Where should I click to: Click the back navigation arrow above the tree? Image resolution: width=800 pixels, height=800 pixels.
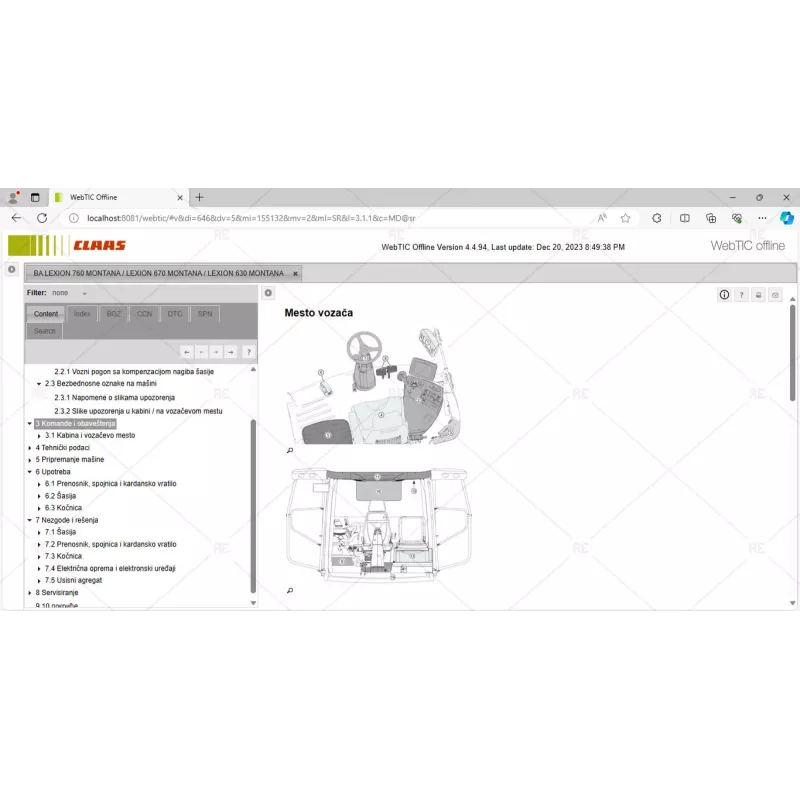click(186, 352)
